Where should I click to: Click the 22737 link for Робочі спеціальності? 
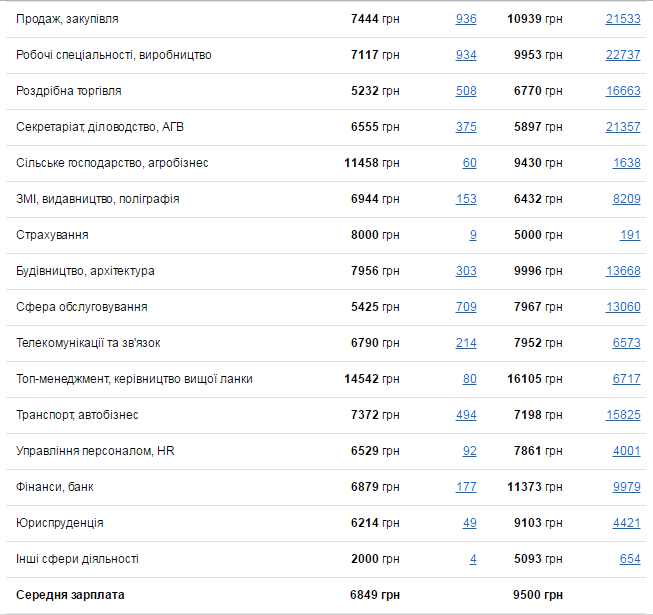(x=622, y=55)
